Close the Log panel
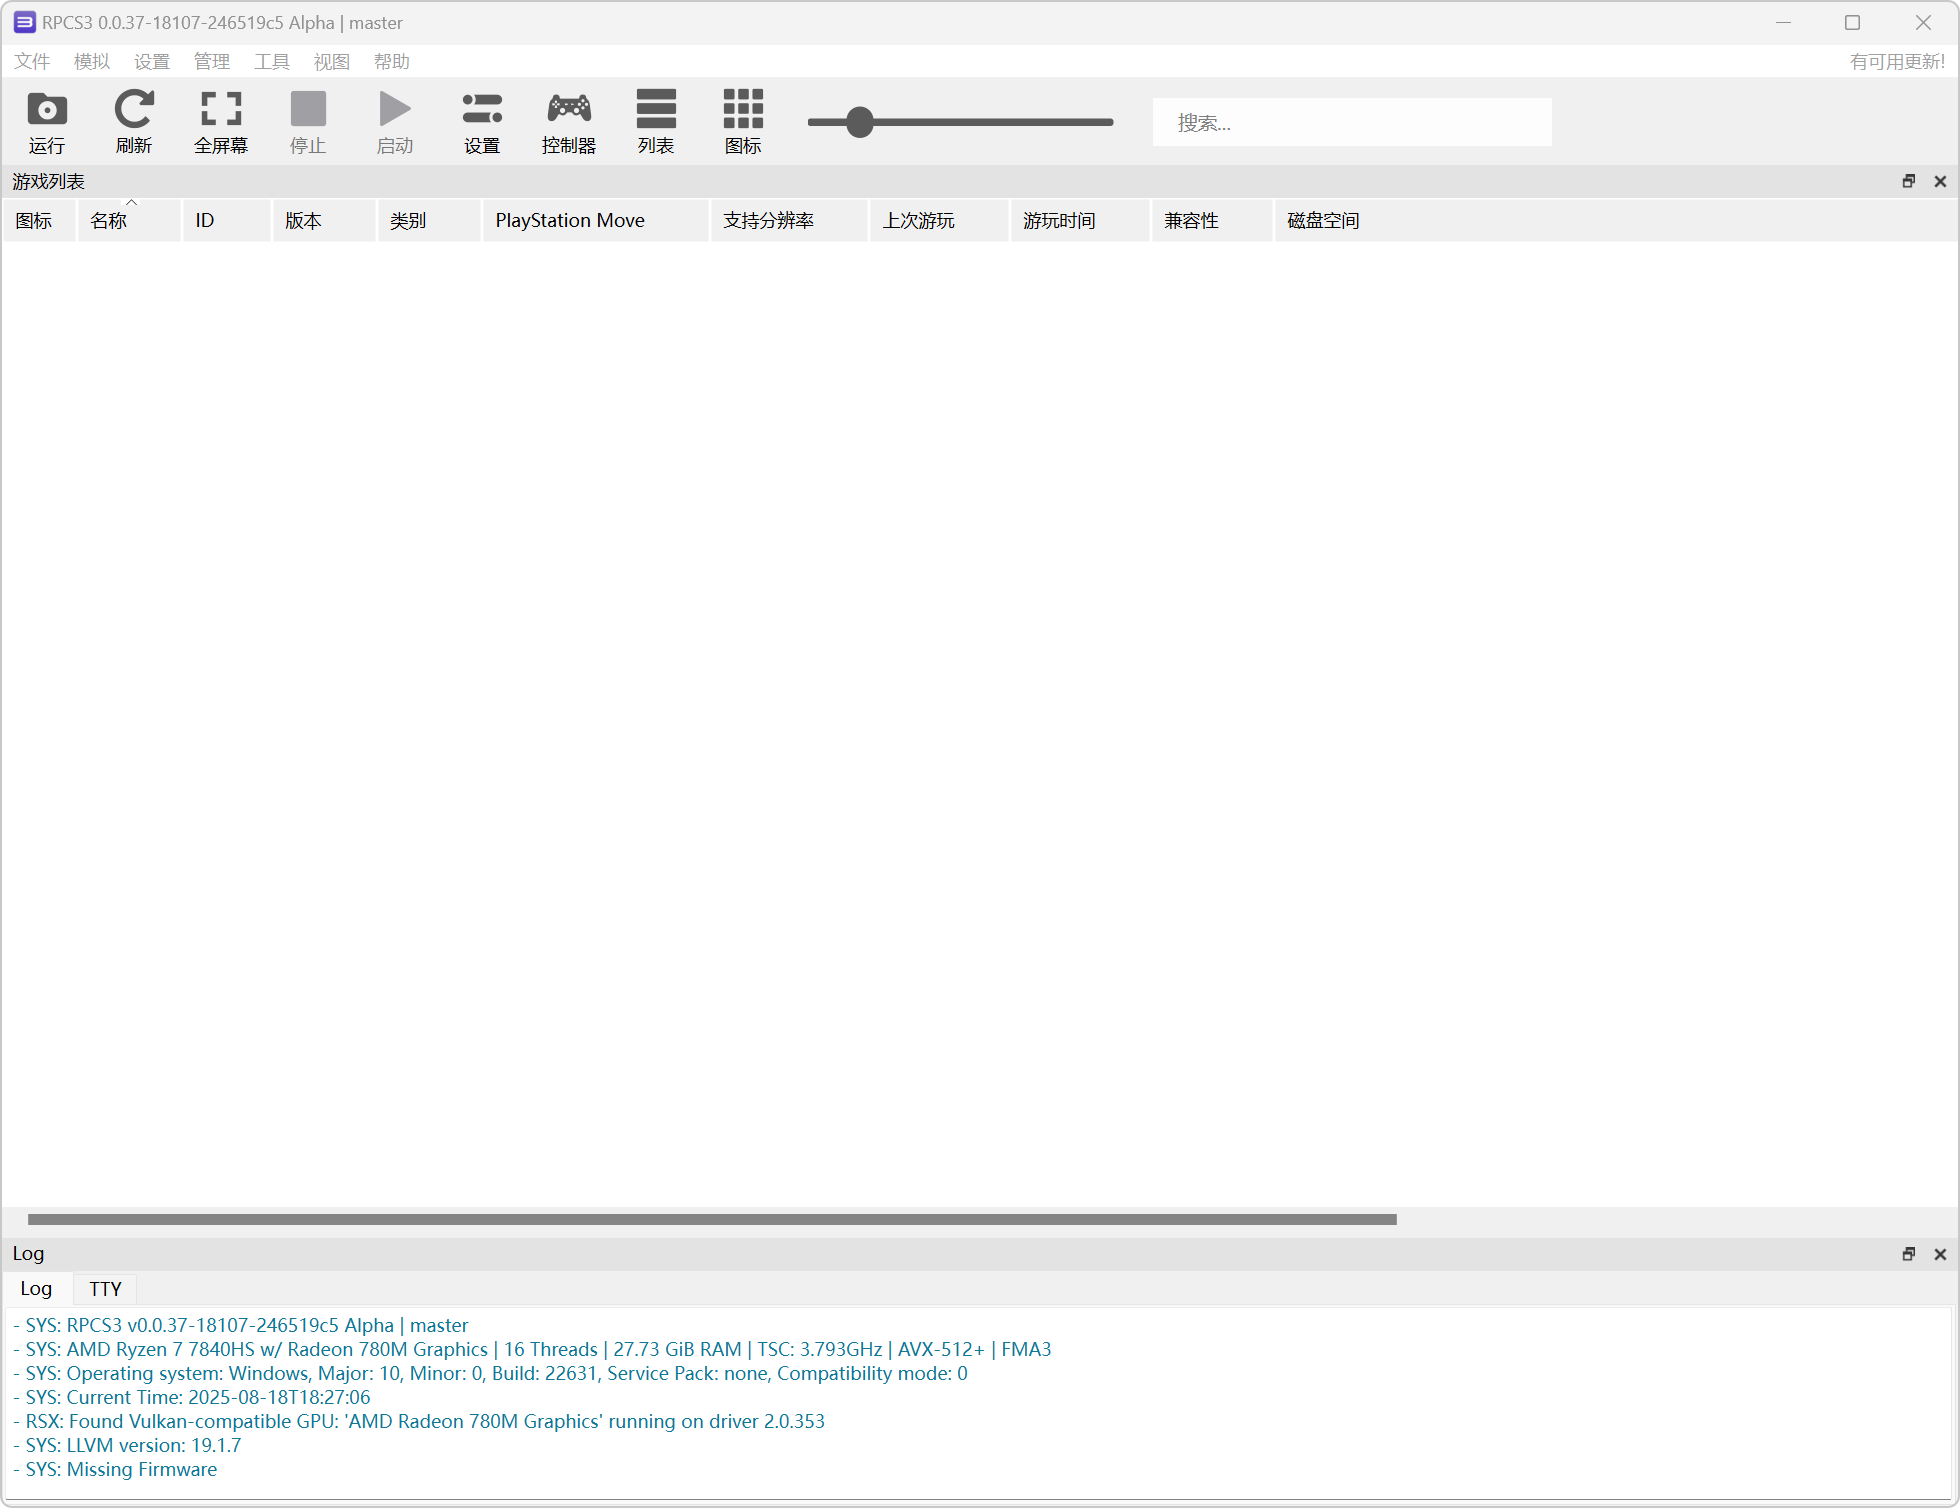1960x1508 pixels. (x=1941, y=1253)
